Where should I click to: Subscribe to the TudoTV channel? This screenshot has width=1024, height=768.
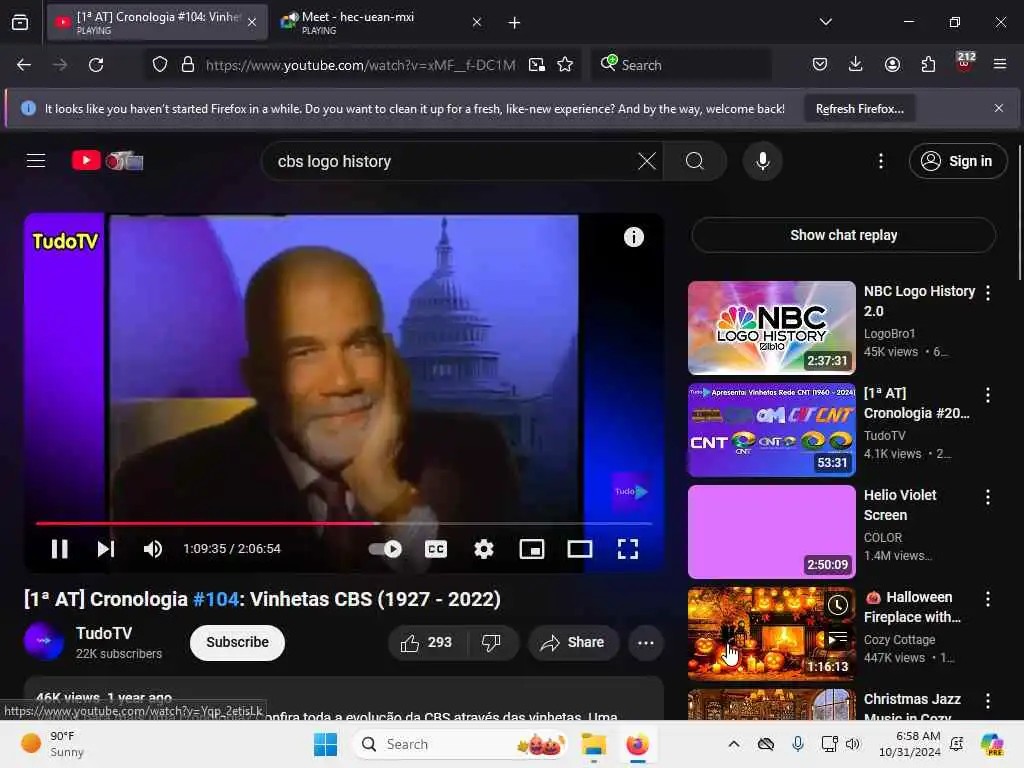237,643
